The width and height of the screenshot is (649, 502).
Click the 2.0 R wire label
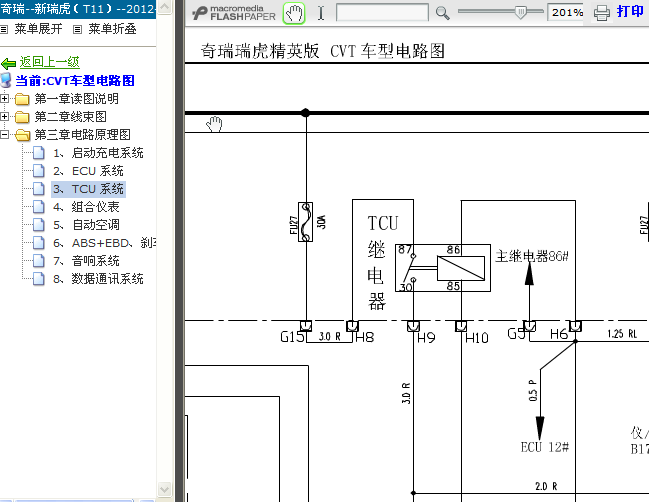(x=546, y=486)
